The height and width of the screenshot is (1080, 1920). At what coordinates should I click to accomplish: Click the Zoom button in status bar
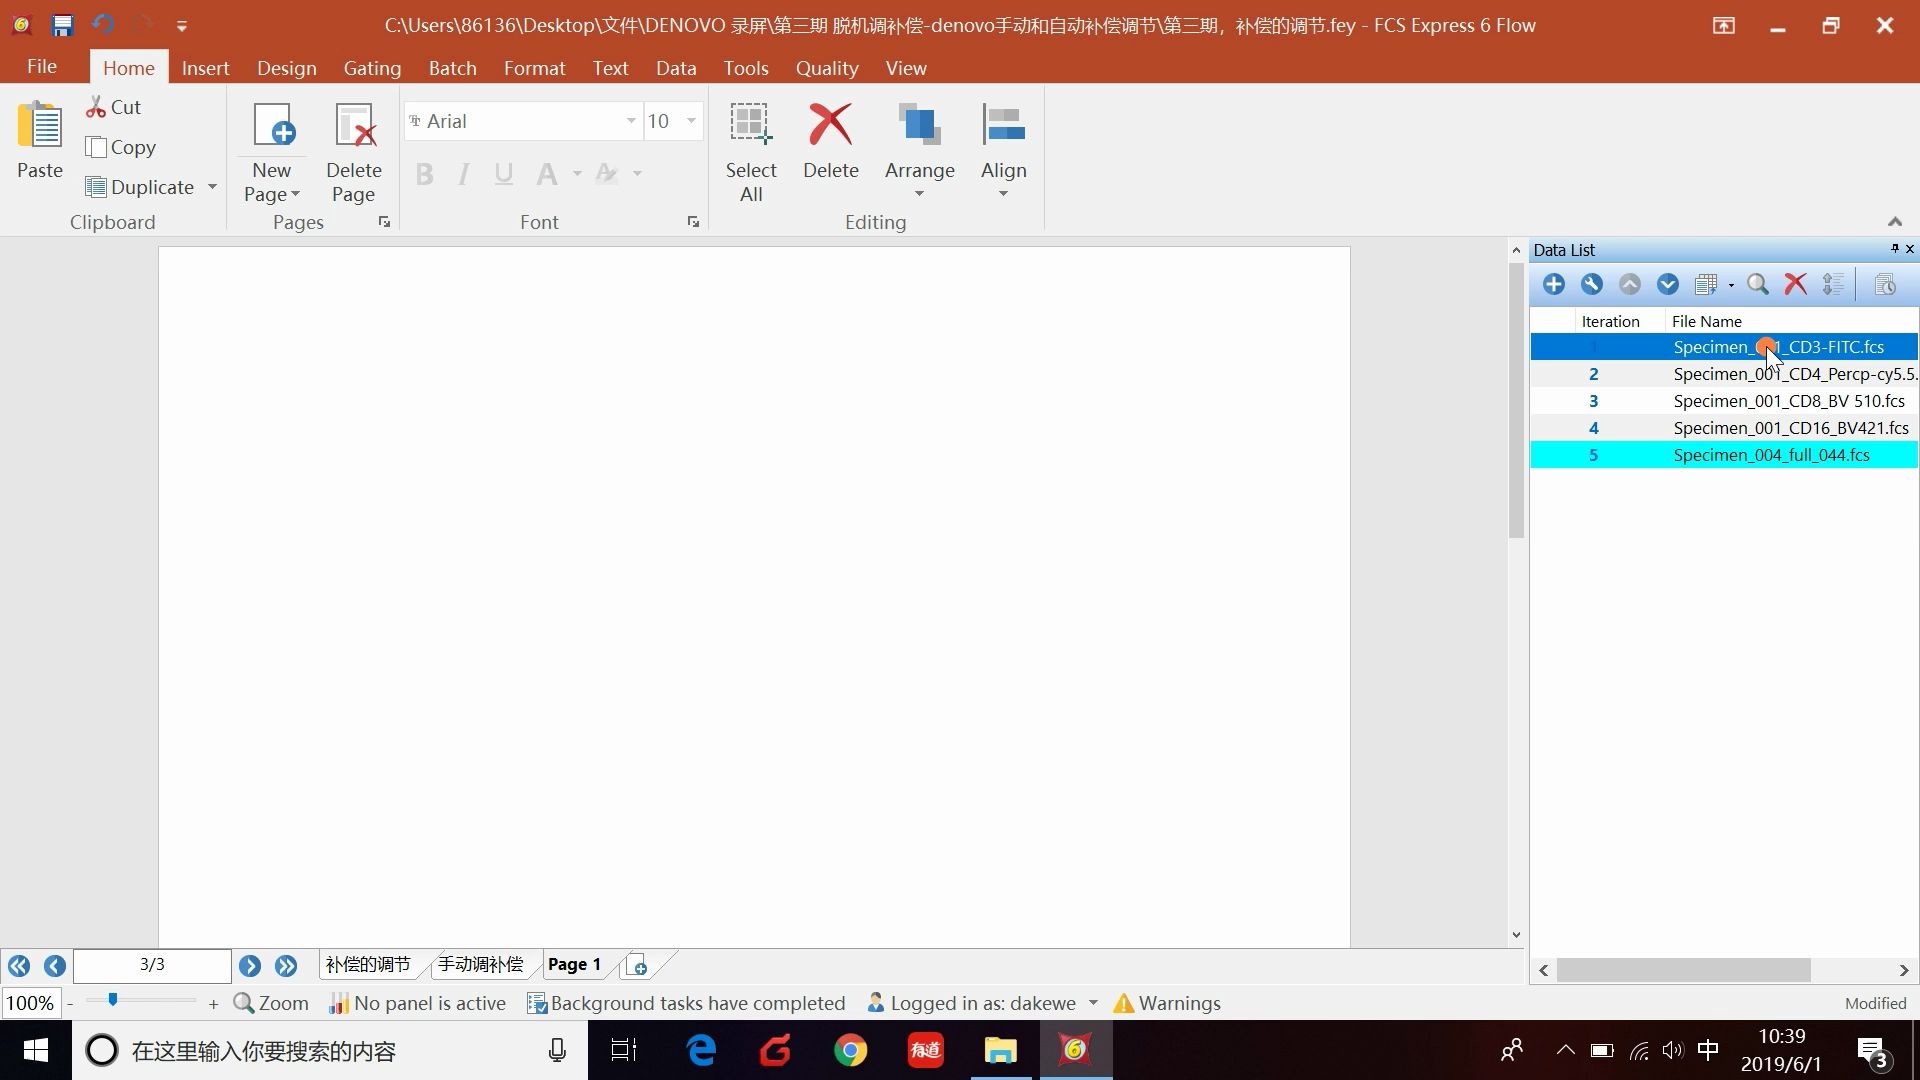tap(271, 1003)
